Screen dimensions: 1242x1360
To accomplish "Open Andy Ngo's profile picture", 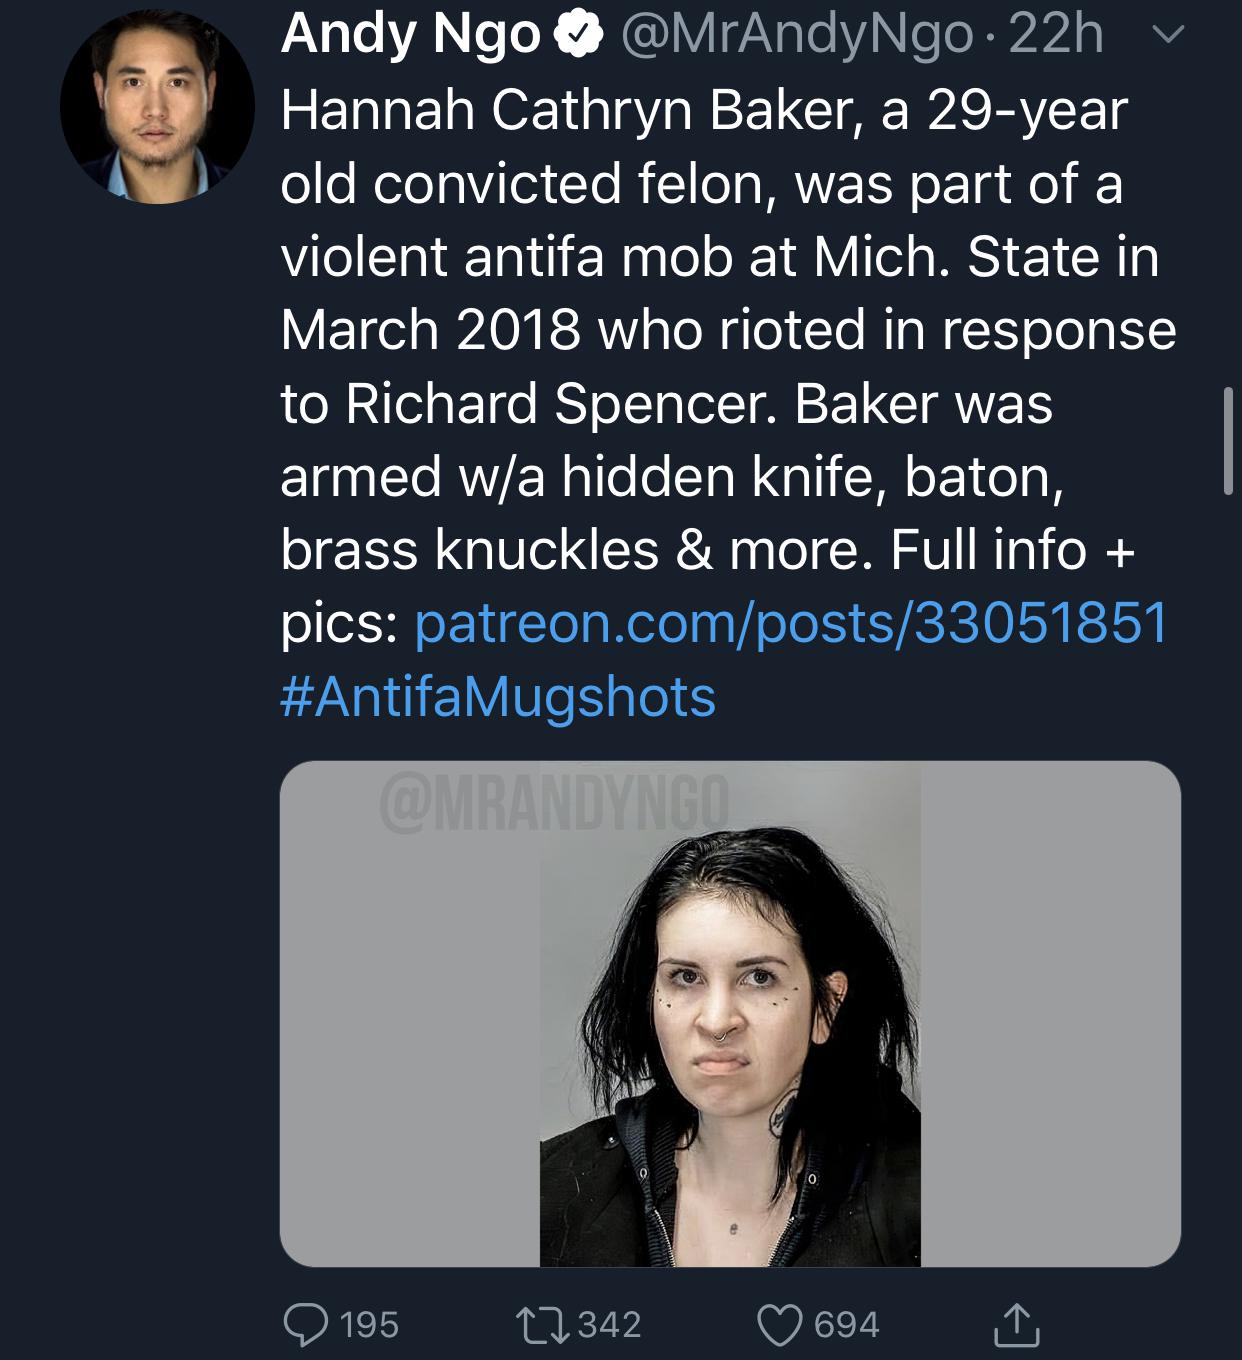I will click(x=157, y=108).
